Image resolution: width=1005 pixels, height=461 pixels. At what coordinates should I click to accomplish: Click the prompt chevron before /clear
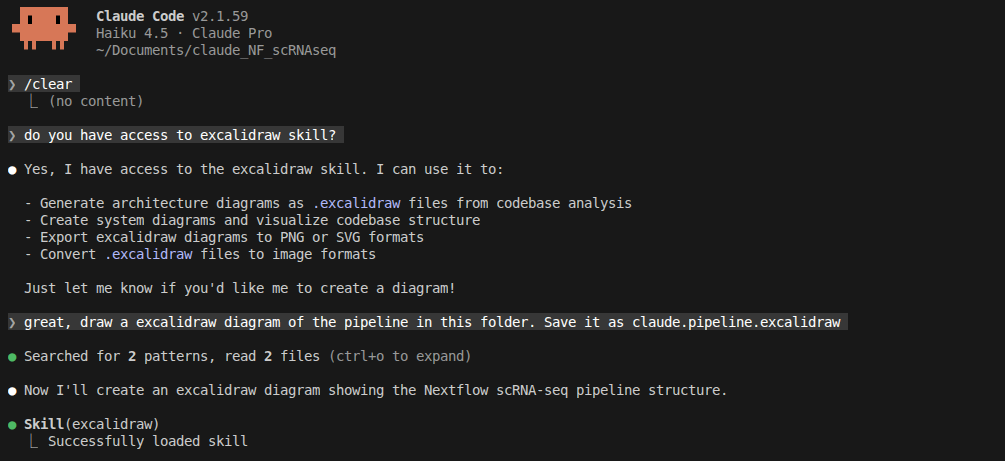[x=12, y=84]
